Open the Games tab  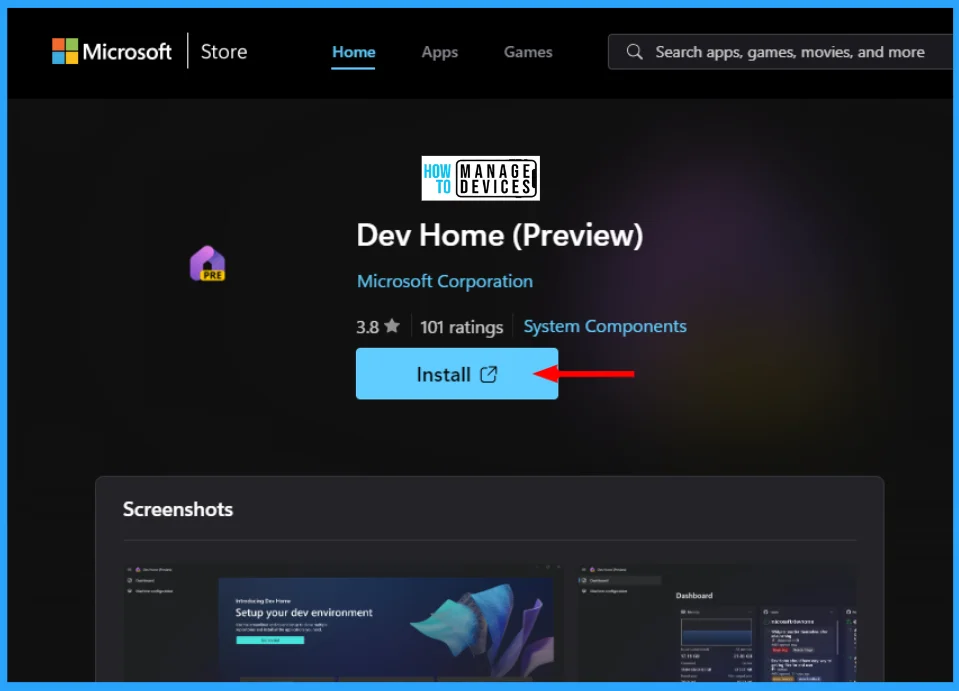coord(528,52)
